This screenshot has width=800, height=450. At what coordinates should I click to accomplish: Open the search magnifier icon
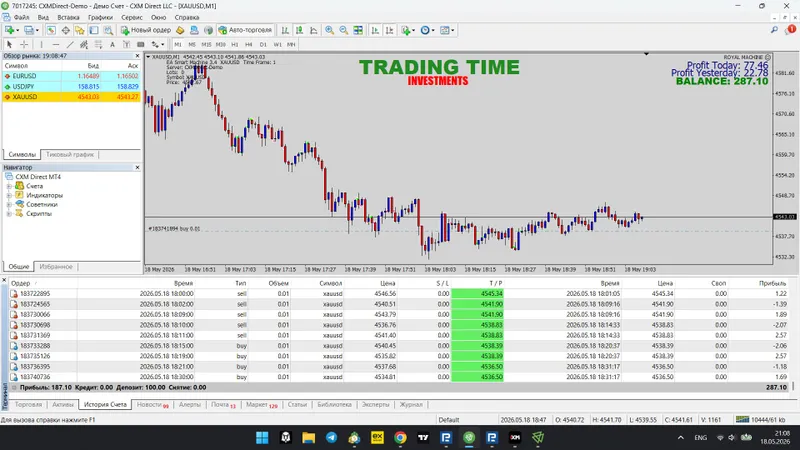[x=774, y=31]
